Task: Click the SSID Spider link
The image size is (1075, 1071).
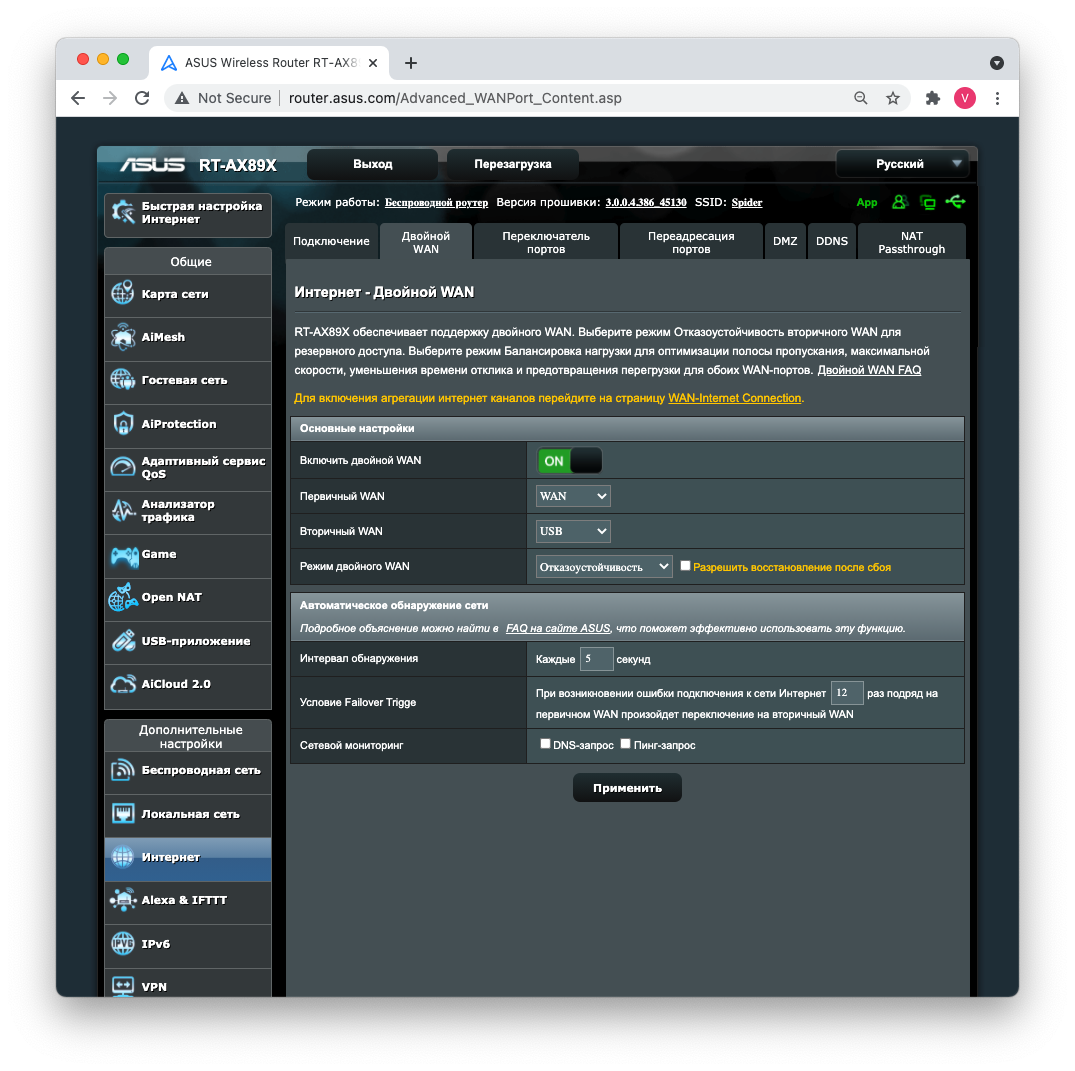Action: (747, 202)
